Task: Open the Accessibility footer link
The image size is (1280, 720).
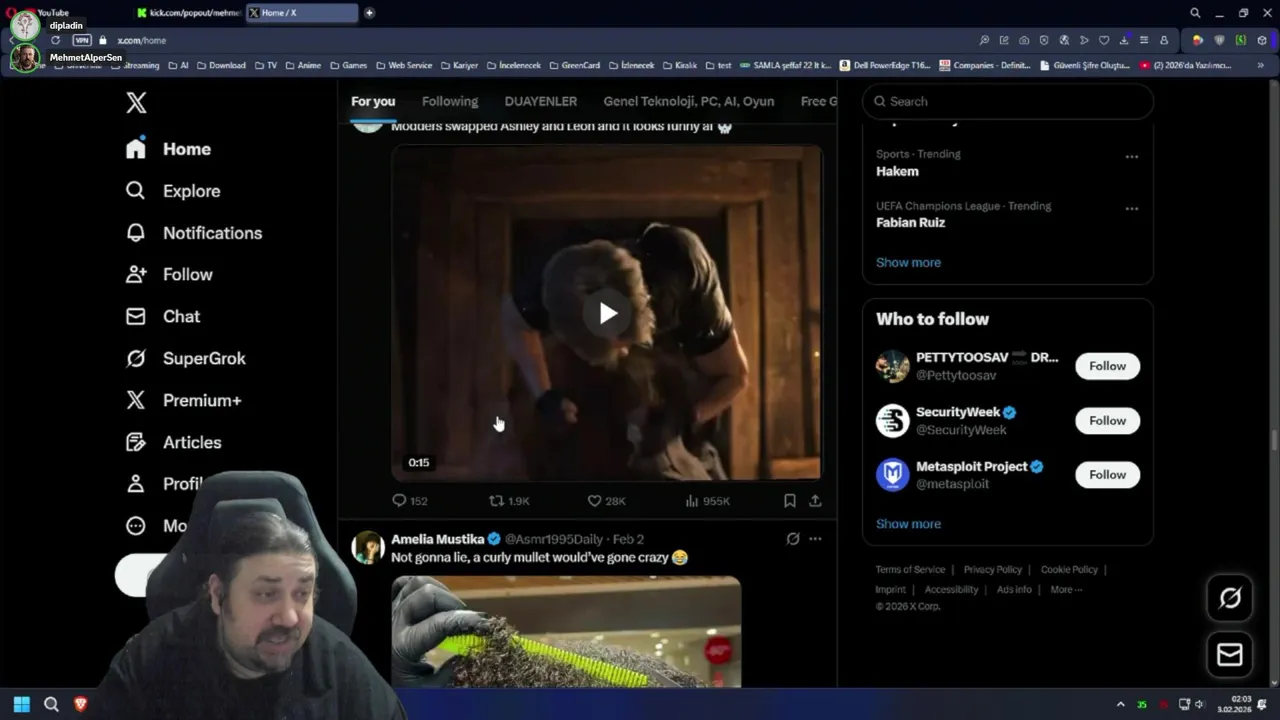Action: pyautogui.click(x=951, y=590)
